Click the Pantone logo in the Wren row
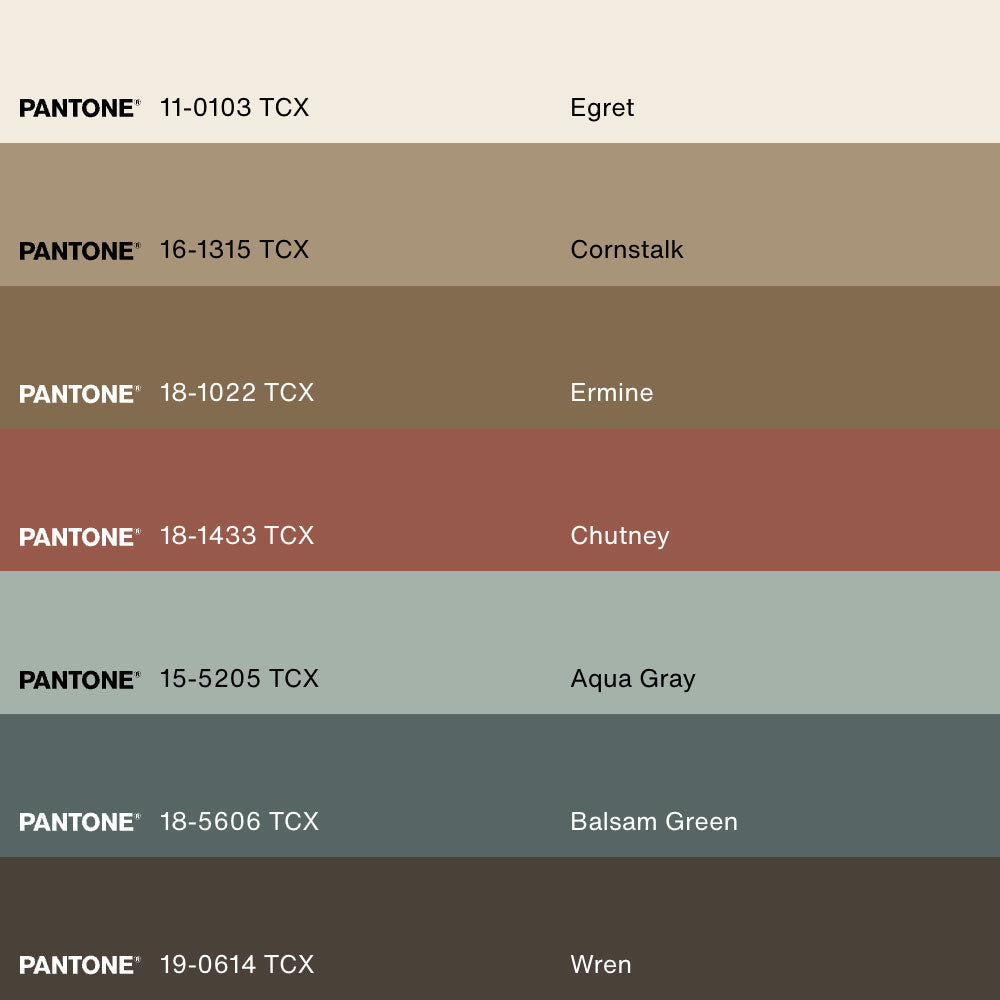This screenshot has width=1000, height=1000. [x=79, y=965]
